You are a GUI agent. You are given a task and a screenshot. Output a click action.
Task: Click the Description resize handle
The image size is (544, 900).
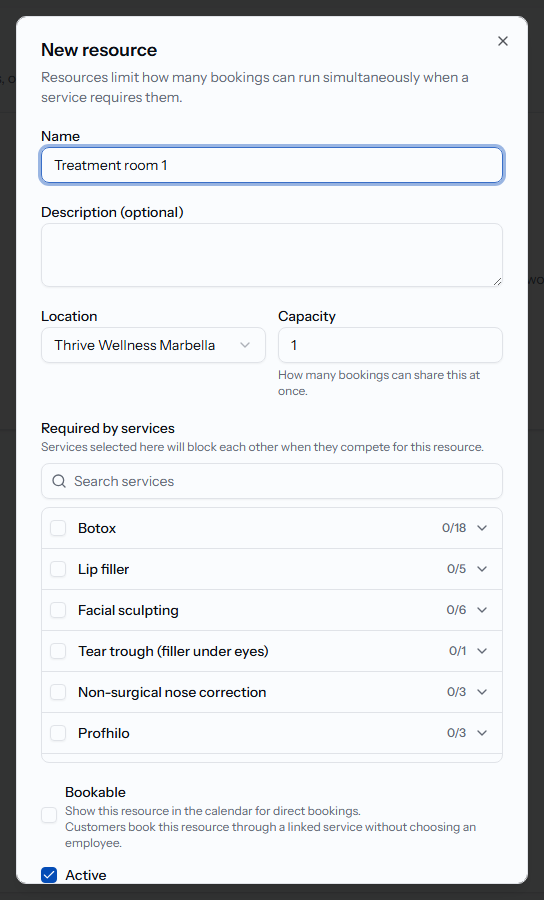(497, 281)
